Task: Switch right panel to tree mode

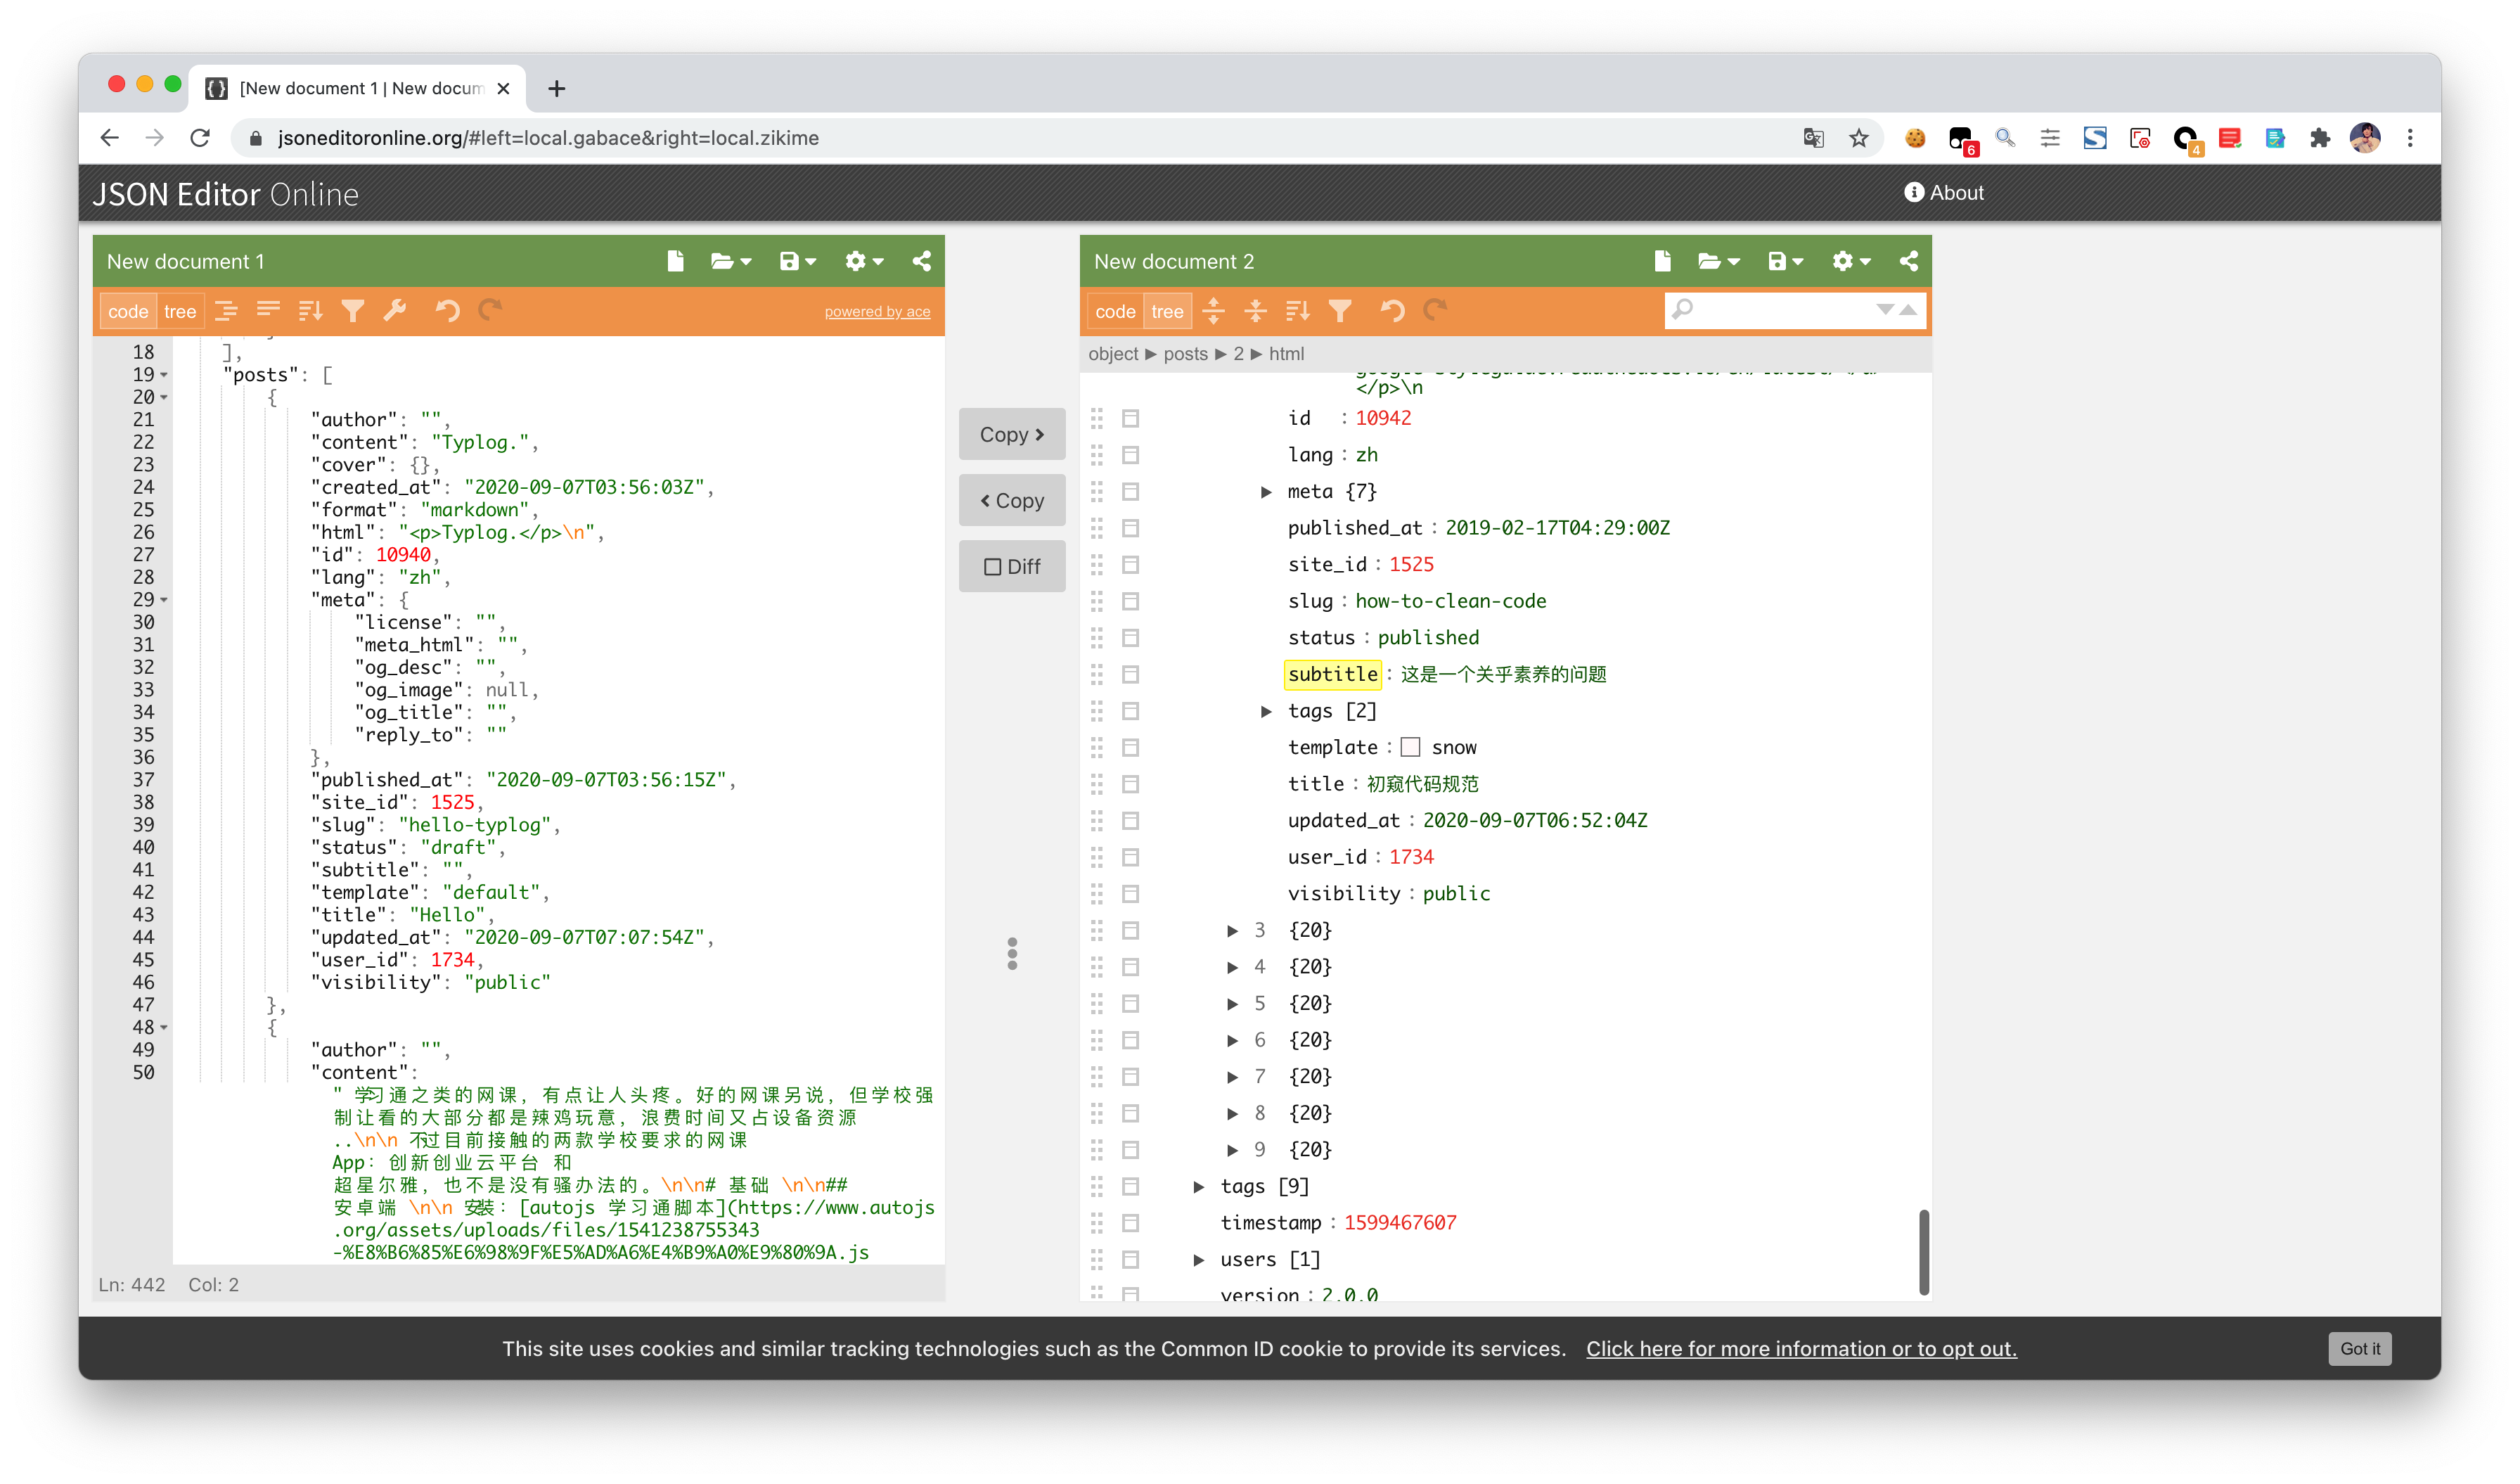Action: (x=1167, y=311)
